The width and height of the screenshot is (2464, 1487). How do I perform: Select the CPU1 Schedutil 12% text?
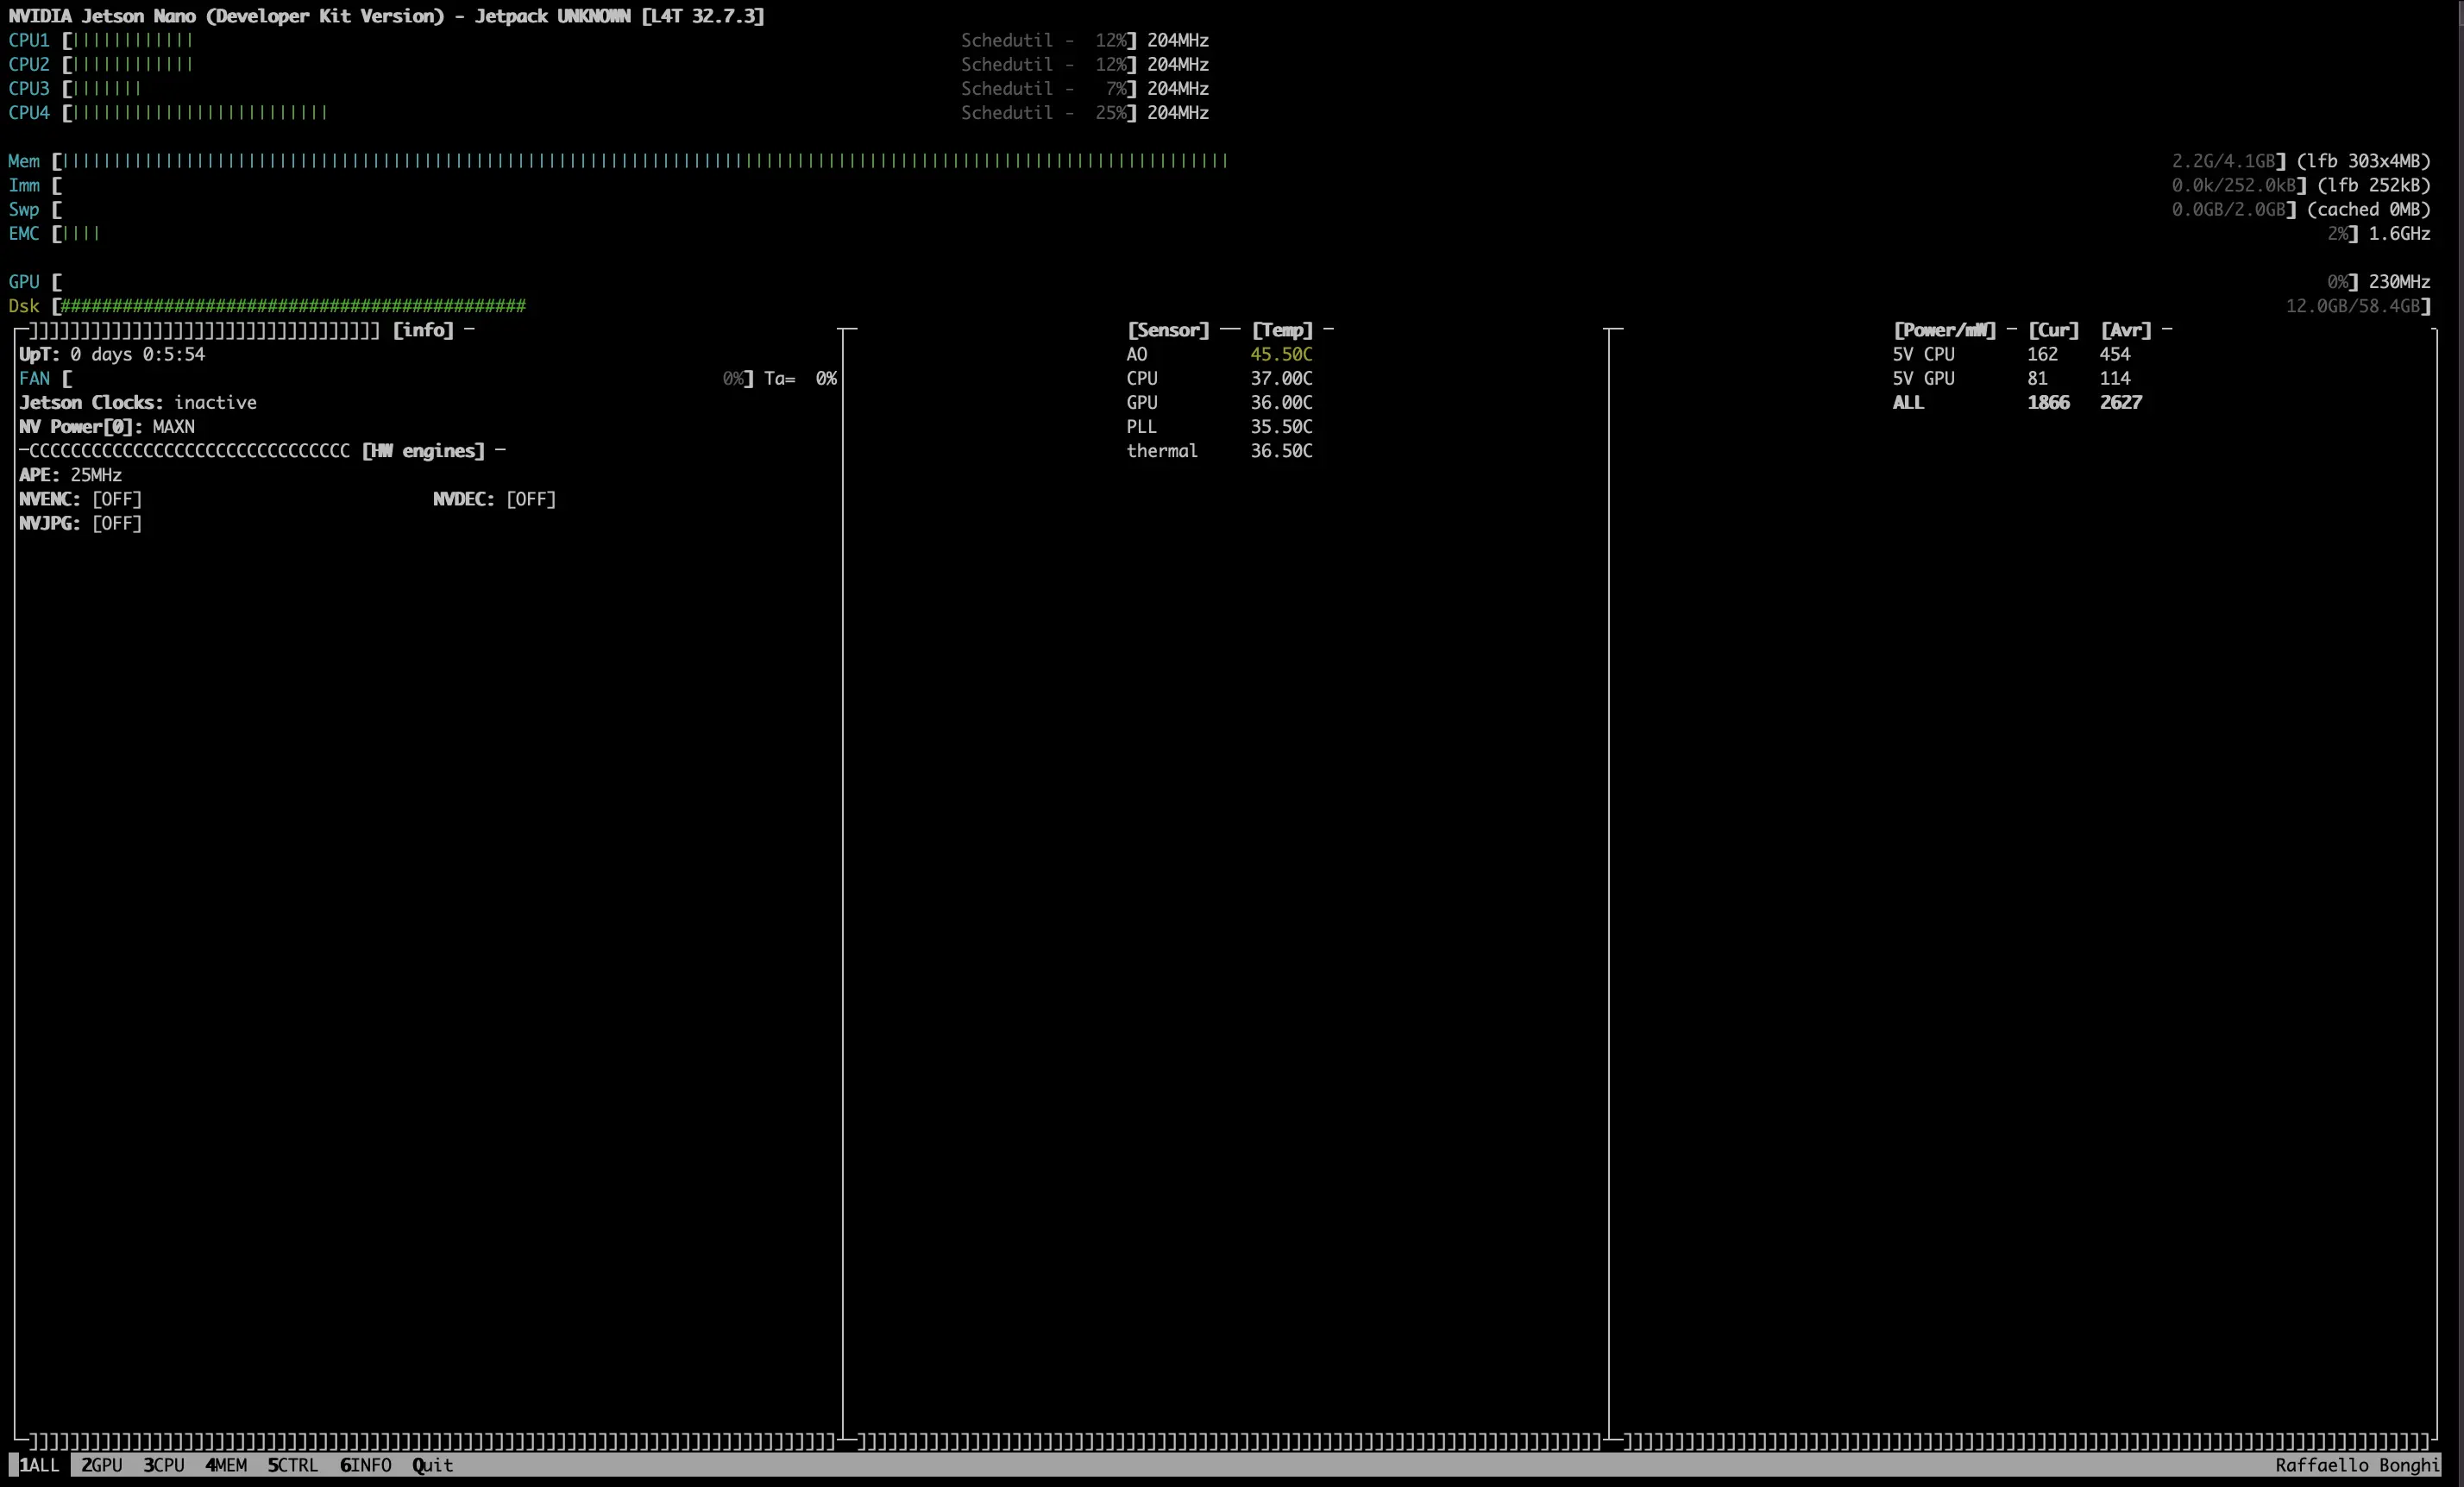click(1044, 40)
